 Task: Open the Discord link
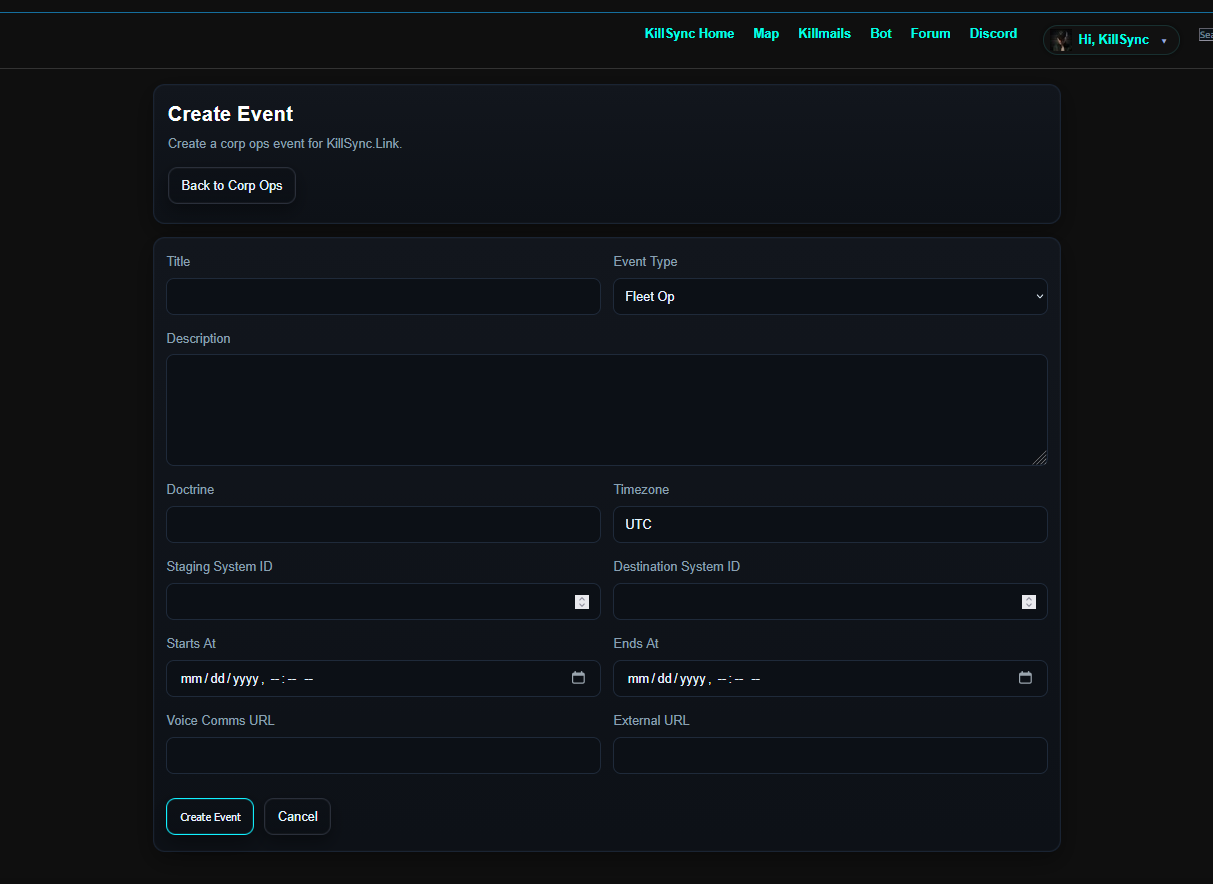pos(993,34)
